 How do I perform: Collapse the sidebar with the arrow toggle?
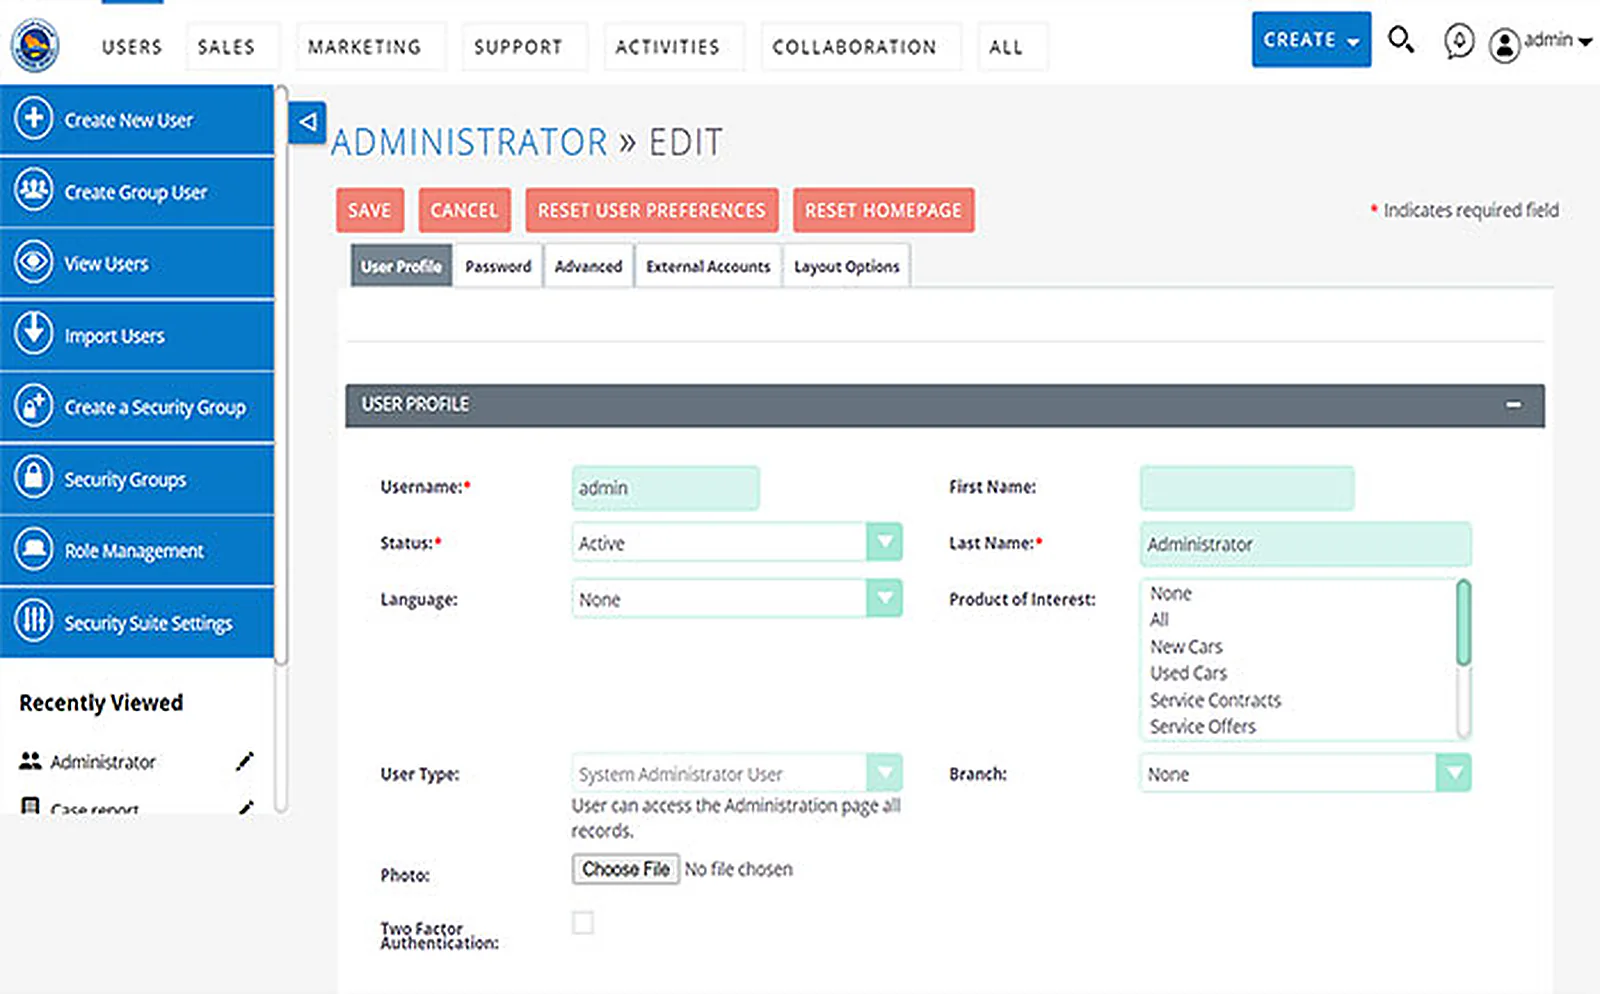307,122
